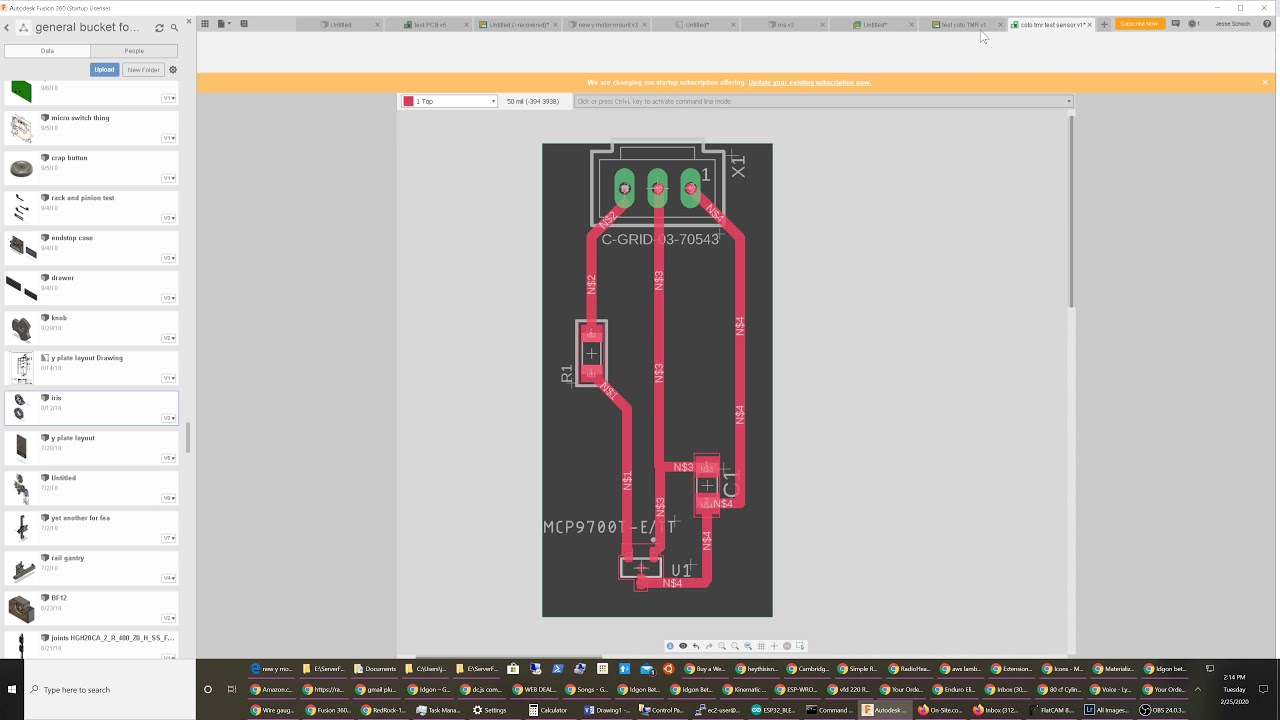Open the job status clock icon
The width and height of the screenshot is (1280, 720).
coord(1193,24)
